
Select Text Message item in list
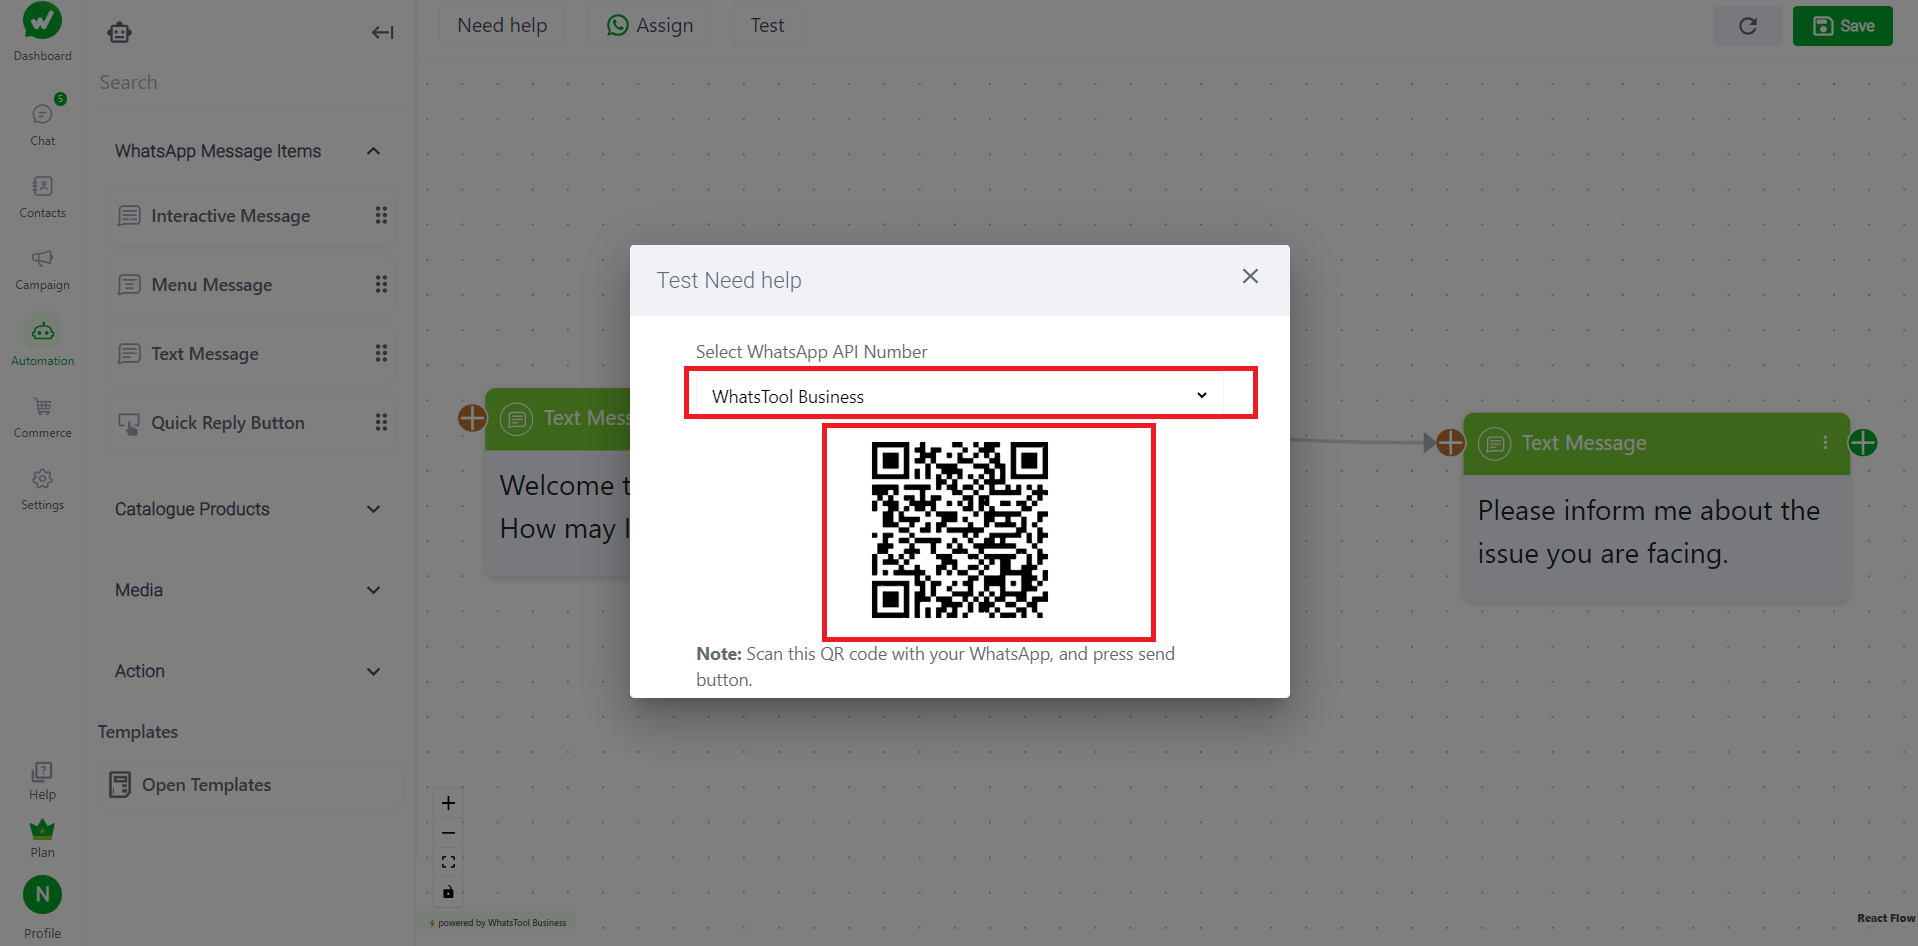[250, 354]
